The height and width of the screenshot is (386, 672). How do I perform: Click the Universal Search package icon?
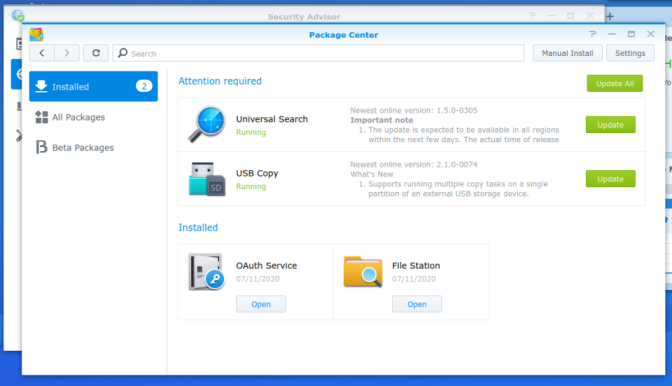[207, 124]
